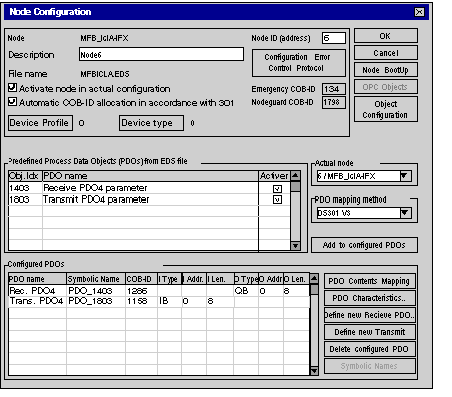Viewport: 452px width, 397px height.
Task: Toggle Active checkbox for Receive PDO4 parameter
Action: (277, 189)
